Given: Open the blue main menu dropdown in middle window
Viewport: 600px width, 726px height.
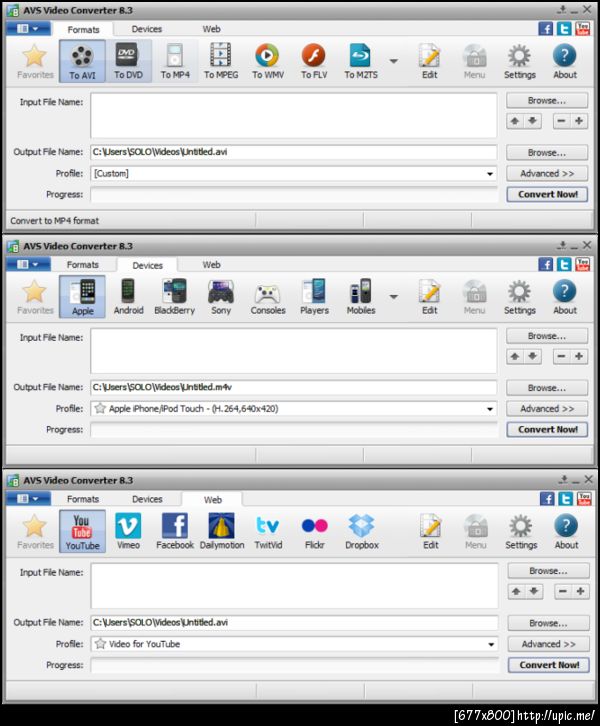Looking at the screenshot, I should pos(28,264).
